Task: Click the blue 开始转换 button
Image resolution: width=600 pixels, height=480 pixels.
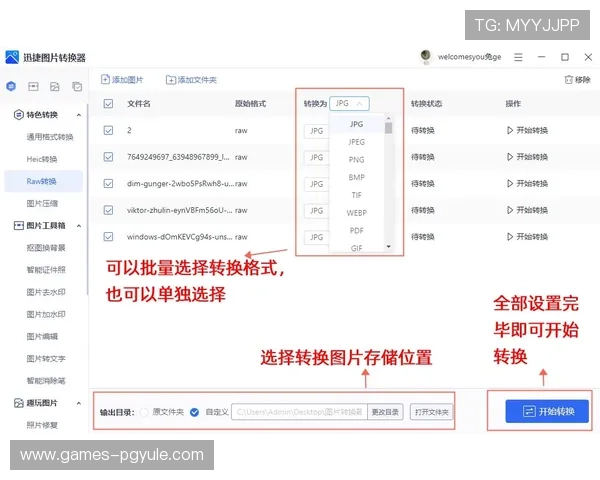Action: point(547,411)
